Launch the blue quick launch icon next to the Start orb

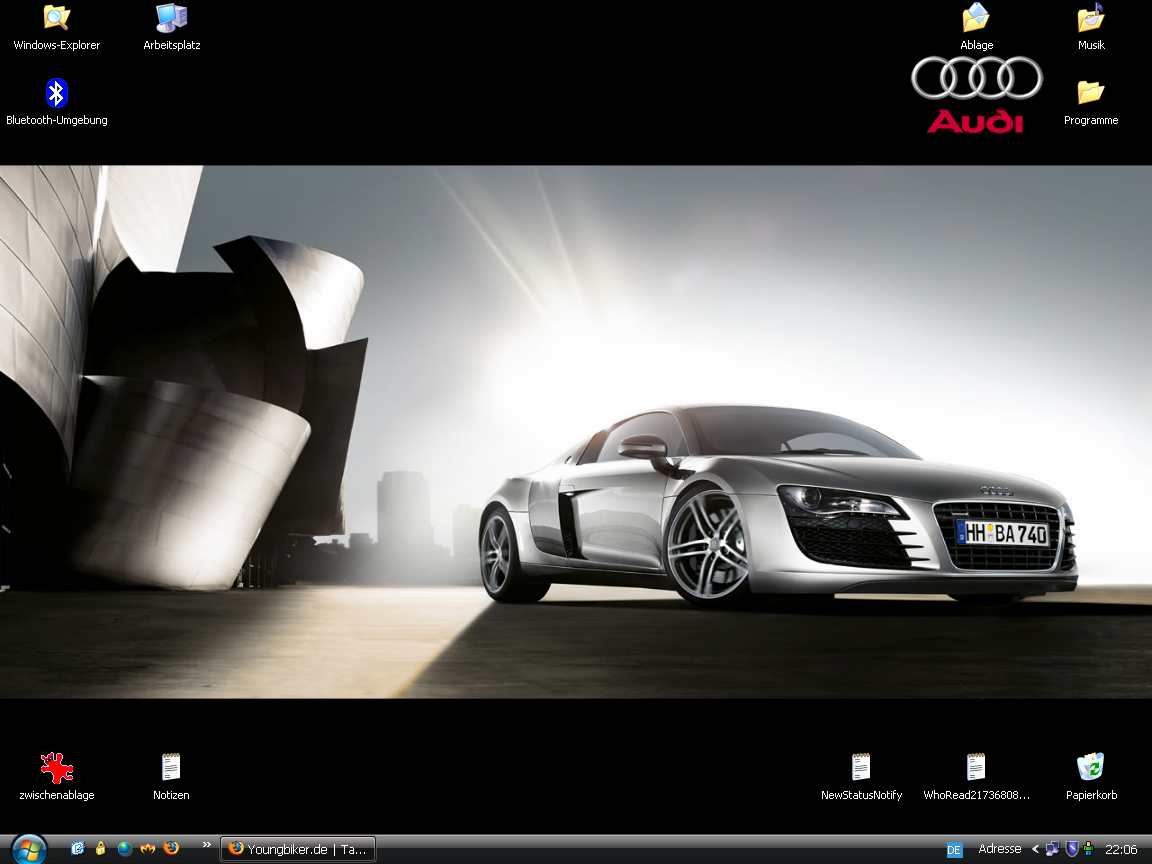pos(77,848)
